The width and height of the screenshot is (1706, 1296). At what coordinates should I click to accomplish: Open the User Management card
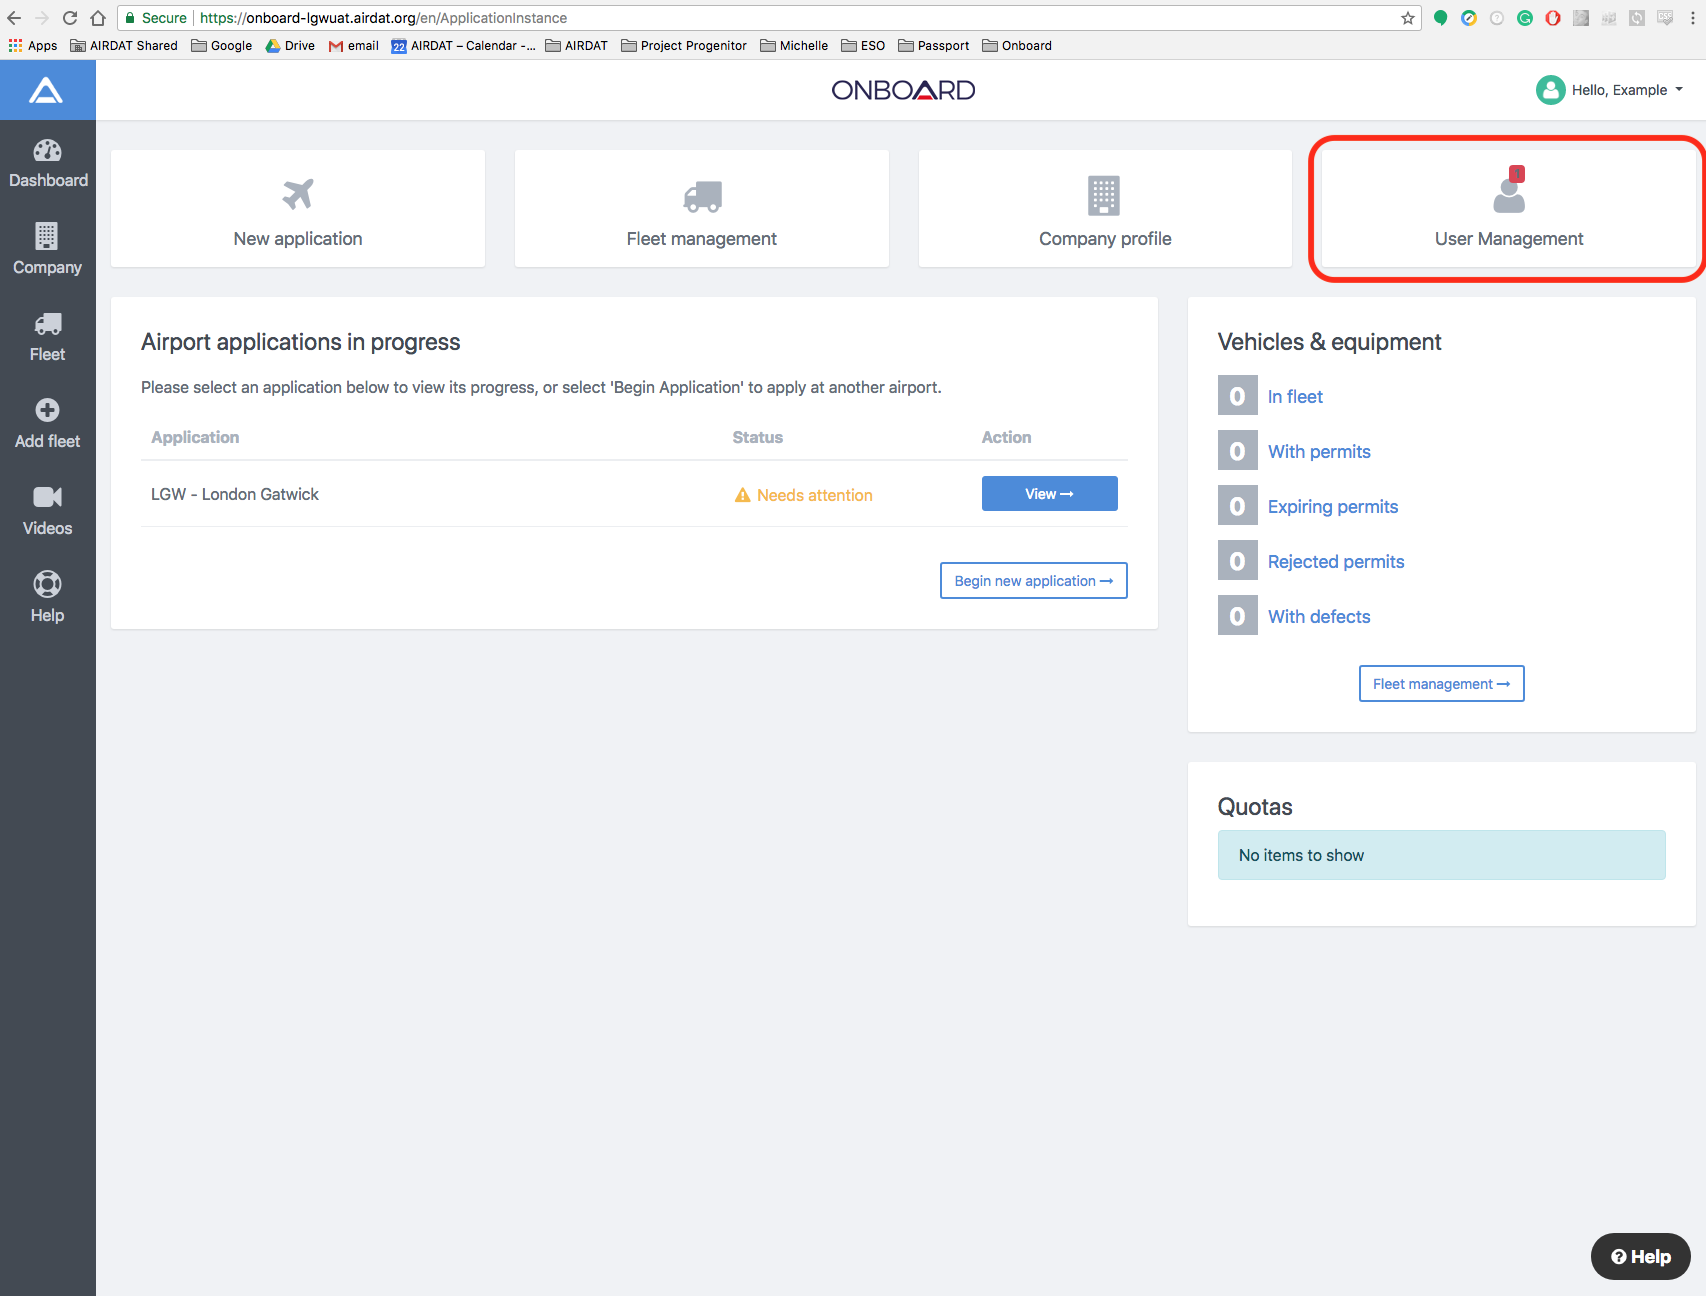[x=1509, y=209]
